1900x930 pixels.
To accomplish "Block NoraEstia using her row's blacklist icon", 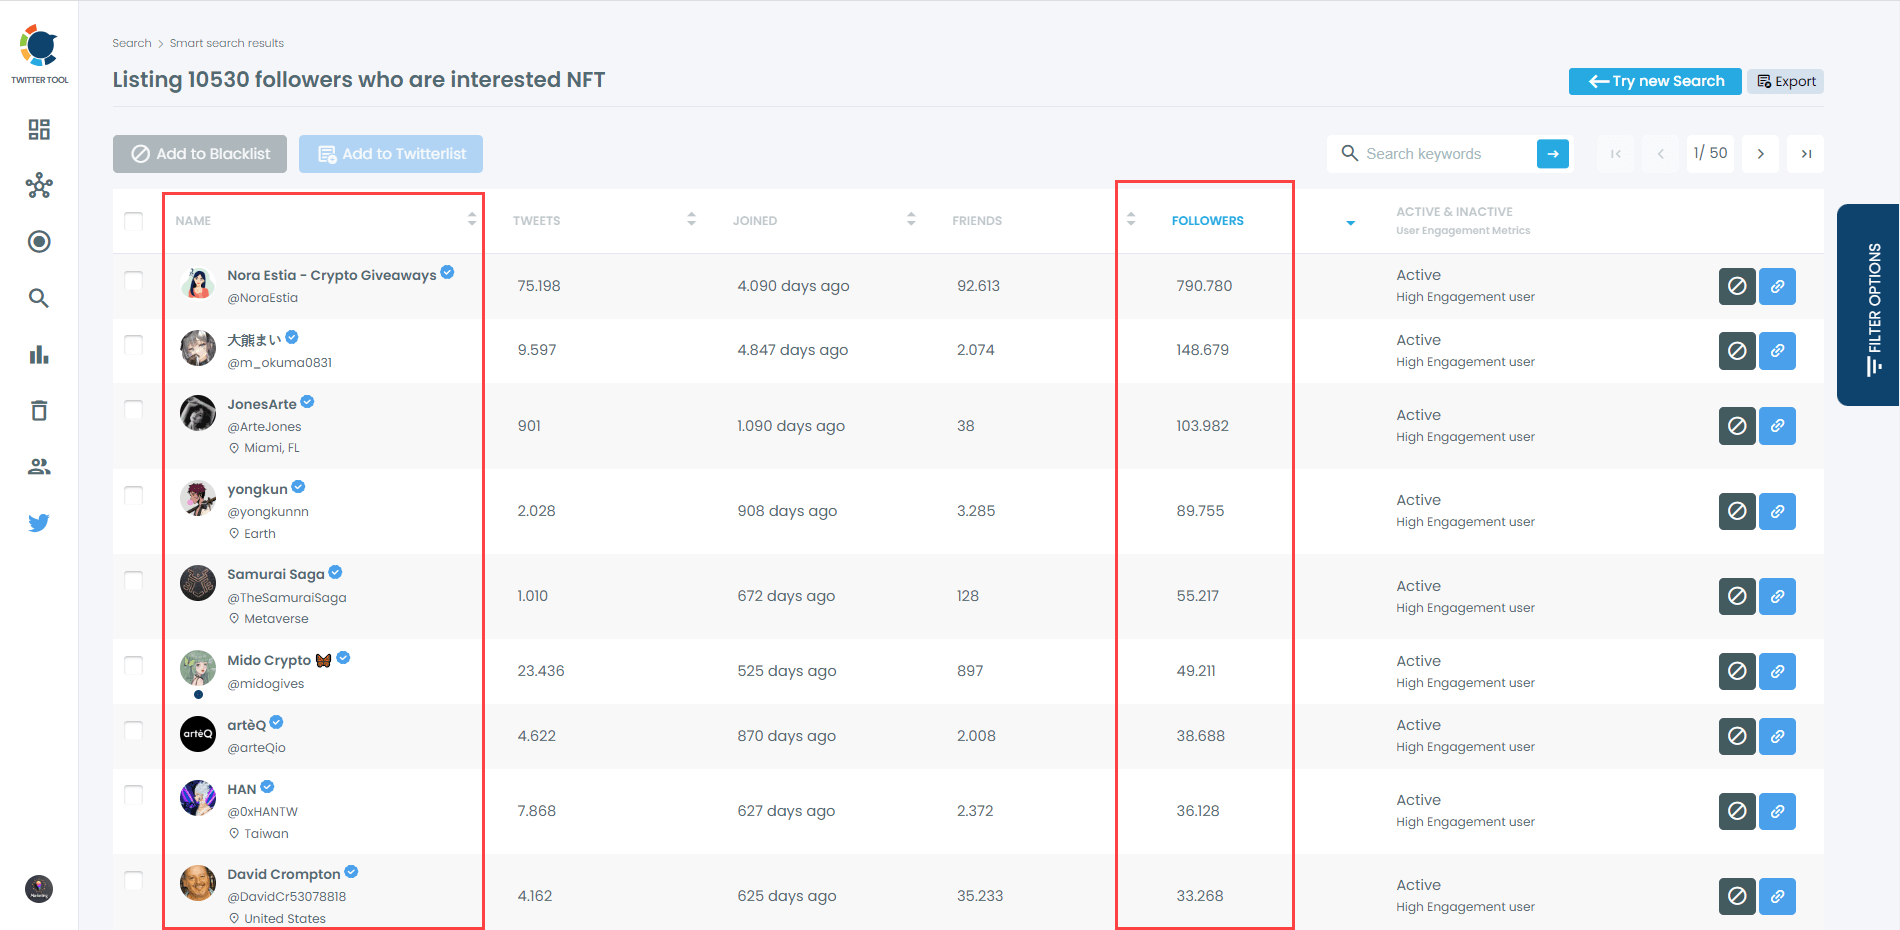I will (1737, 286).
